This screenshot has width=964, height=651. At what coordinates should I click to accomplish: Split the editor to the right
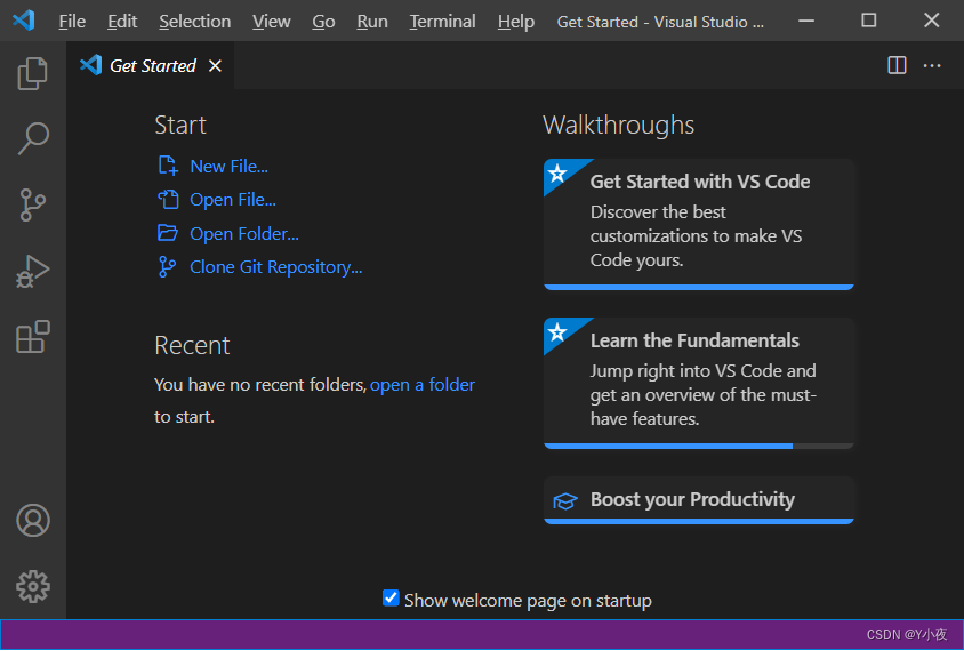897,65
